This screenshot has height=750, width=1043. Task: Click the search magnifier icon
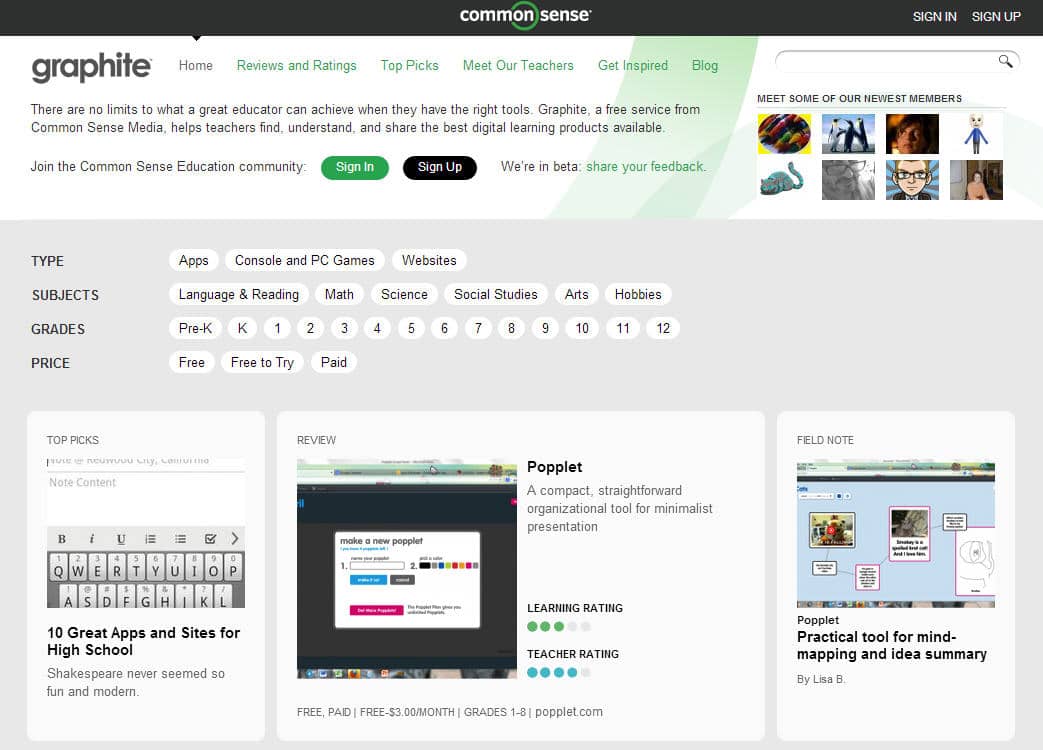point(1005,62)
